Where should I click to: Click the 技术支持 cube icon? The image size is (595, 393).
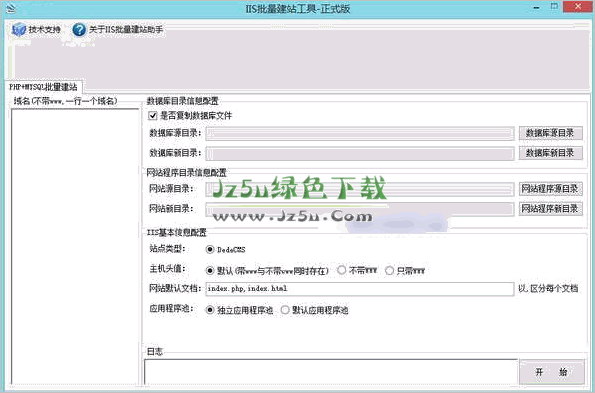pos(18,29)
